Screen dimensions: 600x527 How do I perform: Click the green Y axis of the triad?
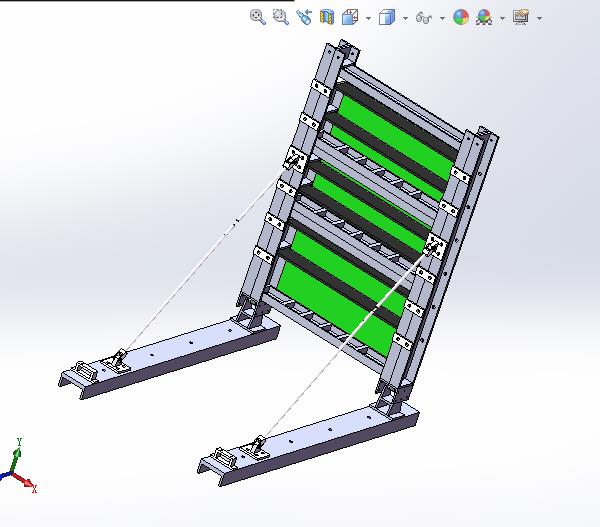point(17,455)
